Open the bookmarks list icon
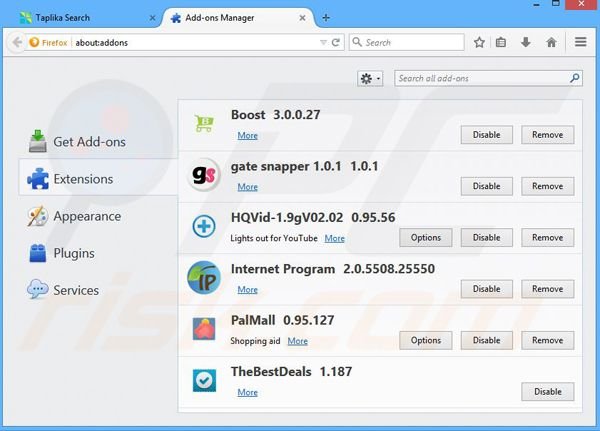Image resolution: width=600 pixels, height=431 pixels. click(501, 42)
